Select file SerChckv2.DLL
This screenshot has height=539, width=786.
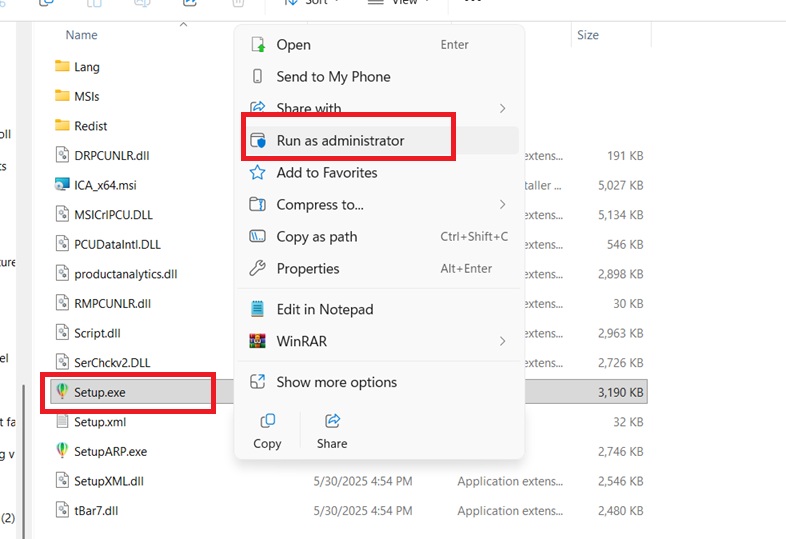[112, 363]
